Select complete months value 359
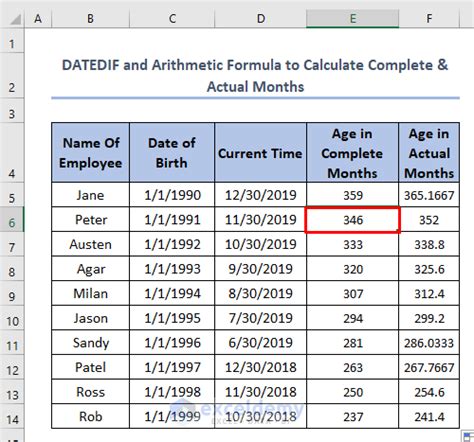 (352, 195)
